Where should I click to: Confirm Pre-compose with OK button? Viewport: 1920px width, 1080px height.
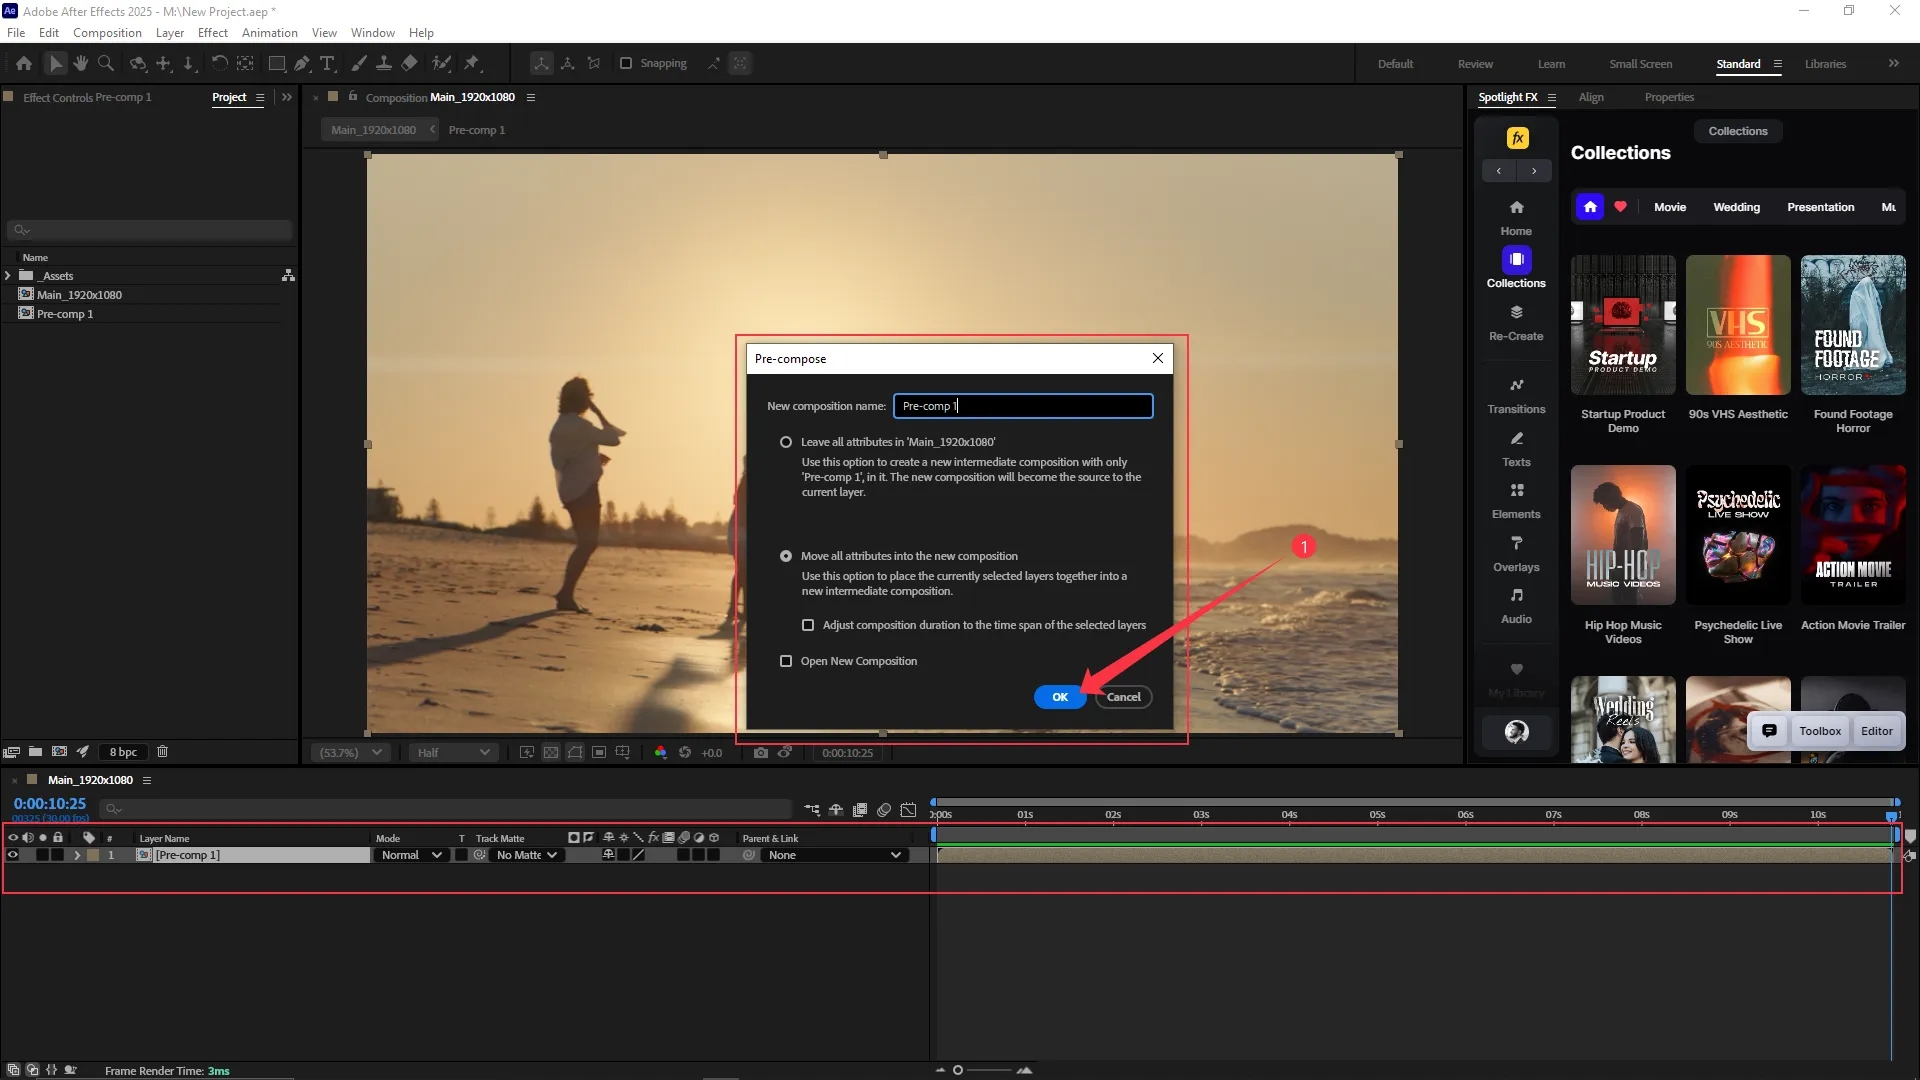[x=1059, y=697]
